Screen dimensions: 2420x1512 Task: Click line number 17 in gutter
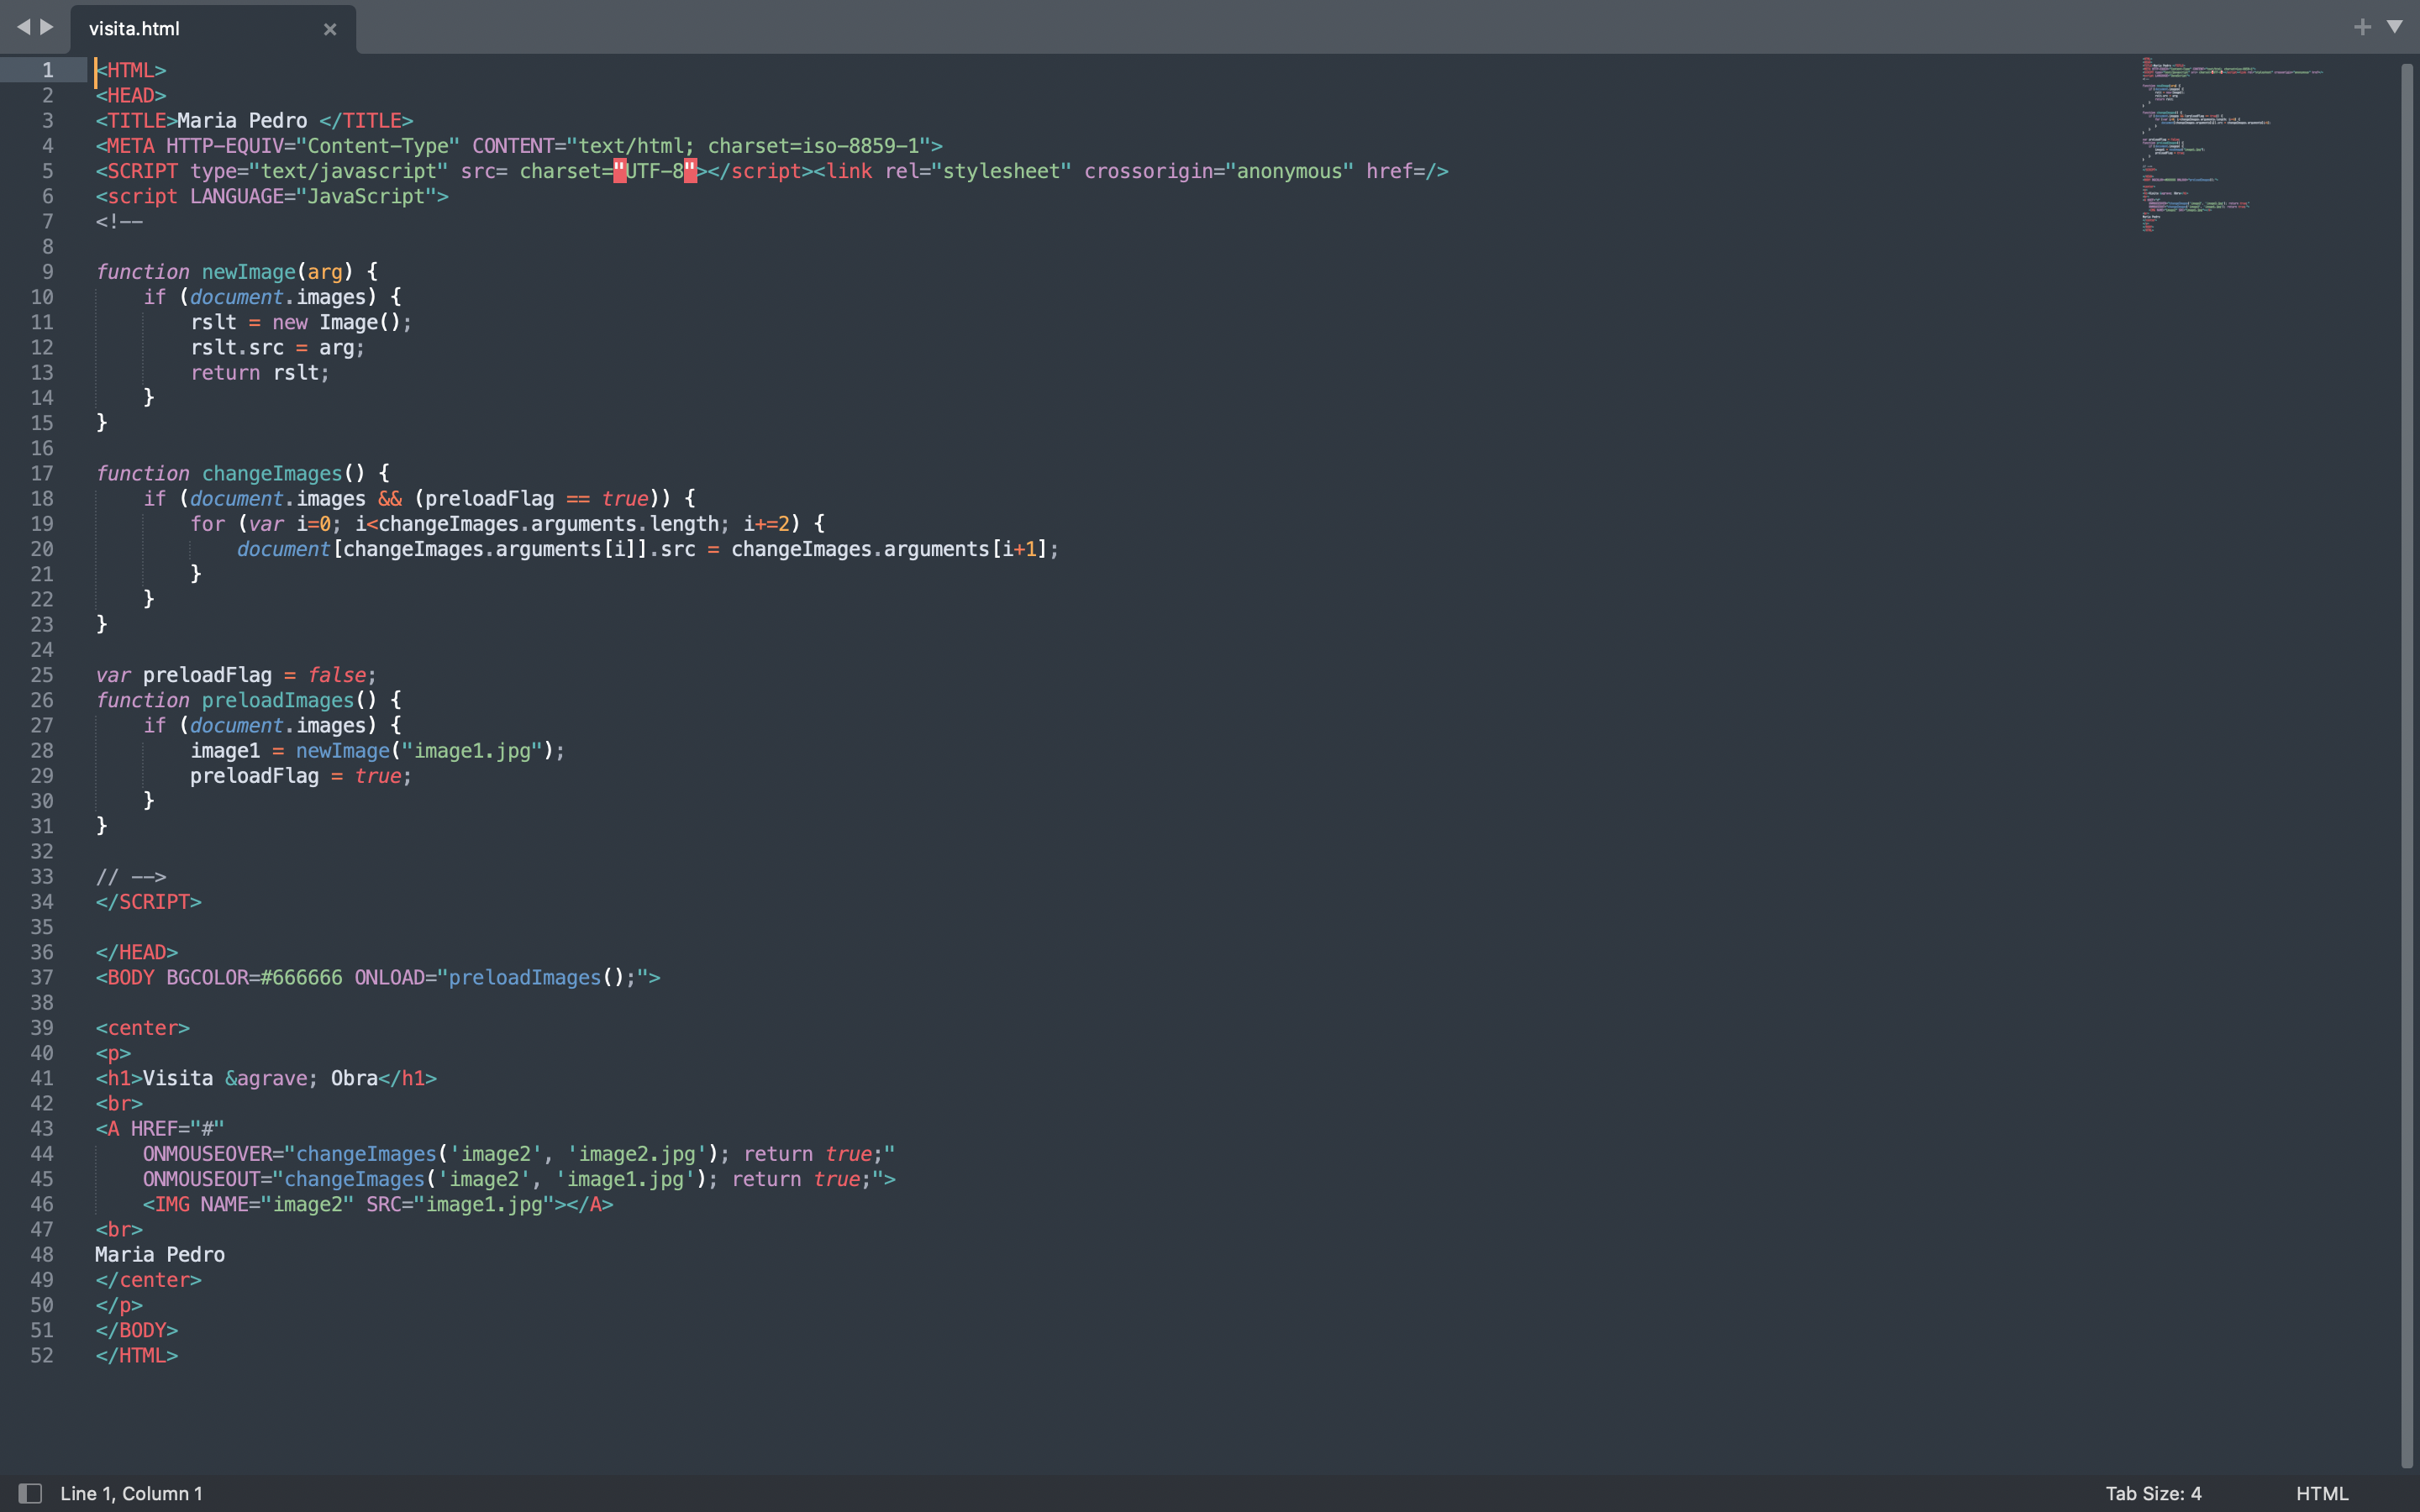[41, 473]
